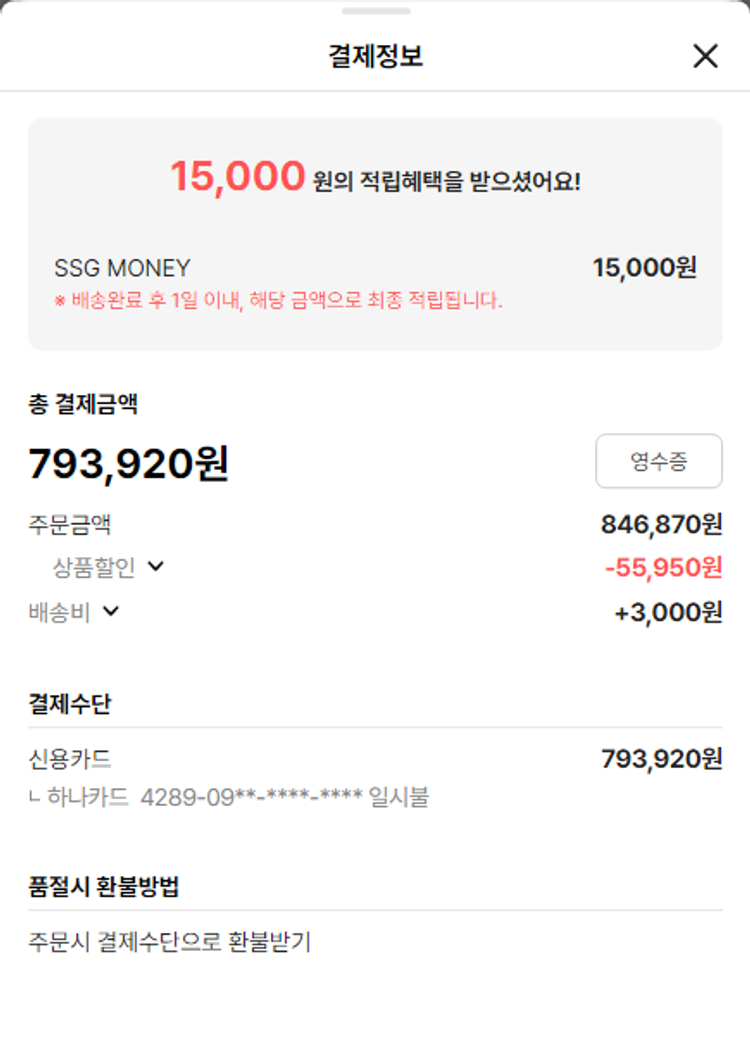
Task: Click the 상품할인 label text
Action: coord(94,567)
